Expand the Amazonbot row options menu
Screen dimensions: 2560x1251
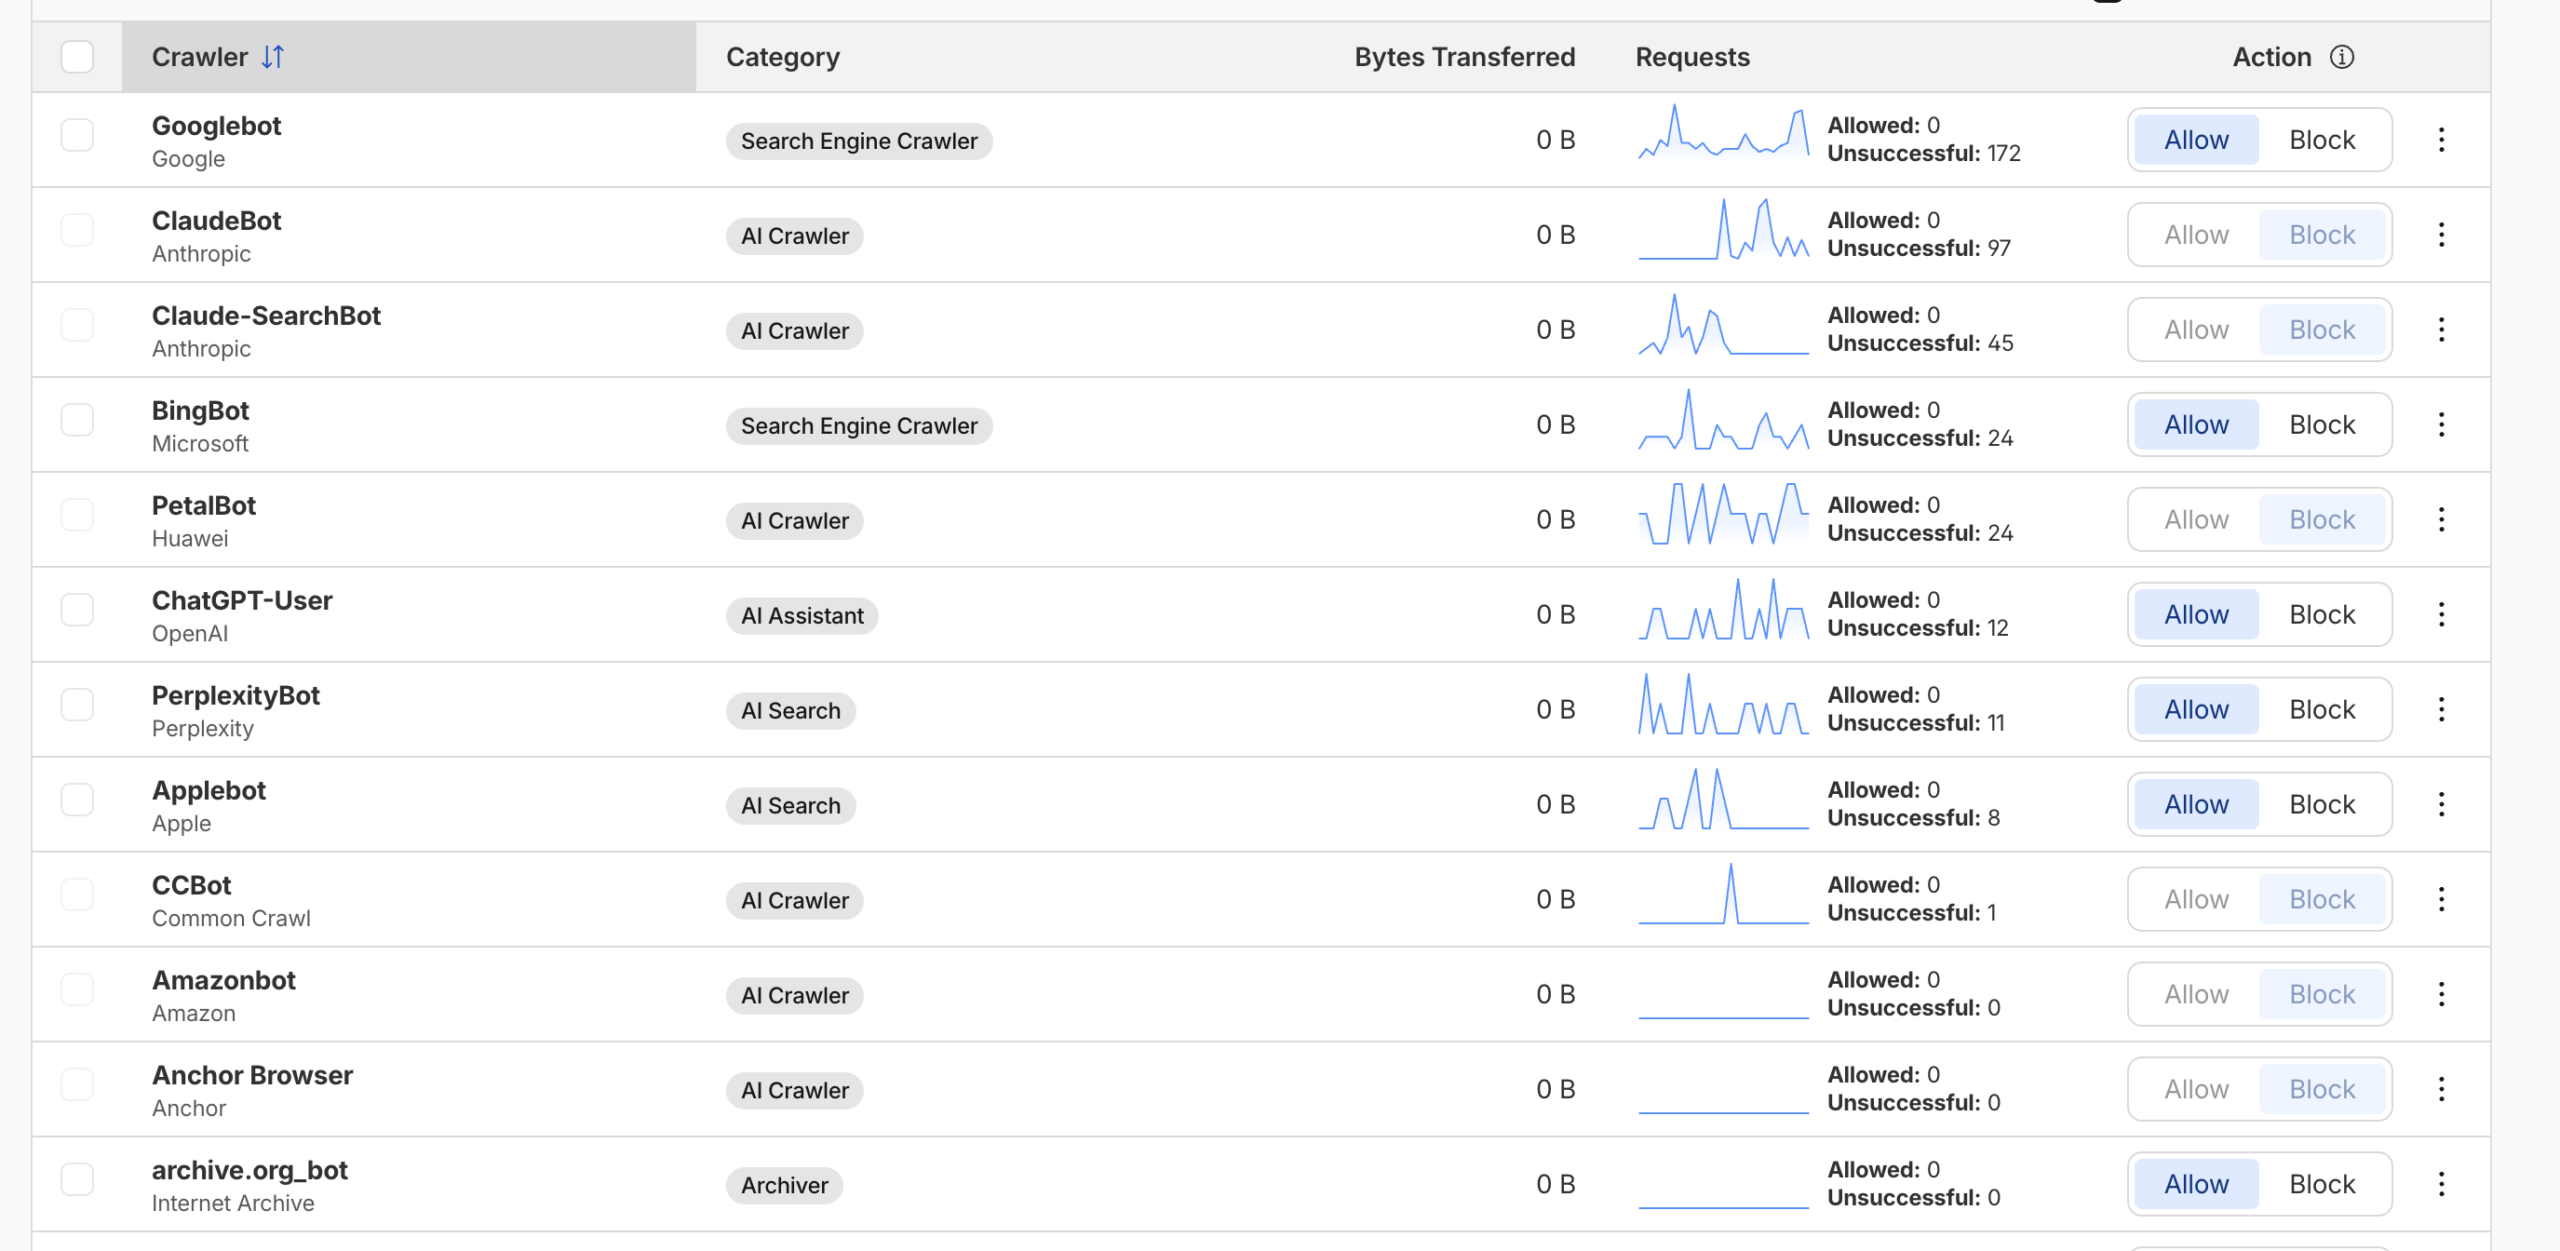tap(2441, 995)
